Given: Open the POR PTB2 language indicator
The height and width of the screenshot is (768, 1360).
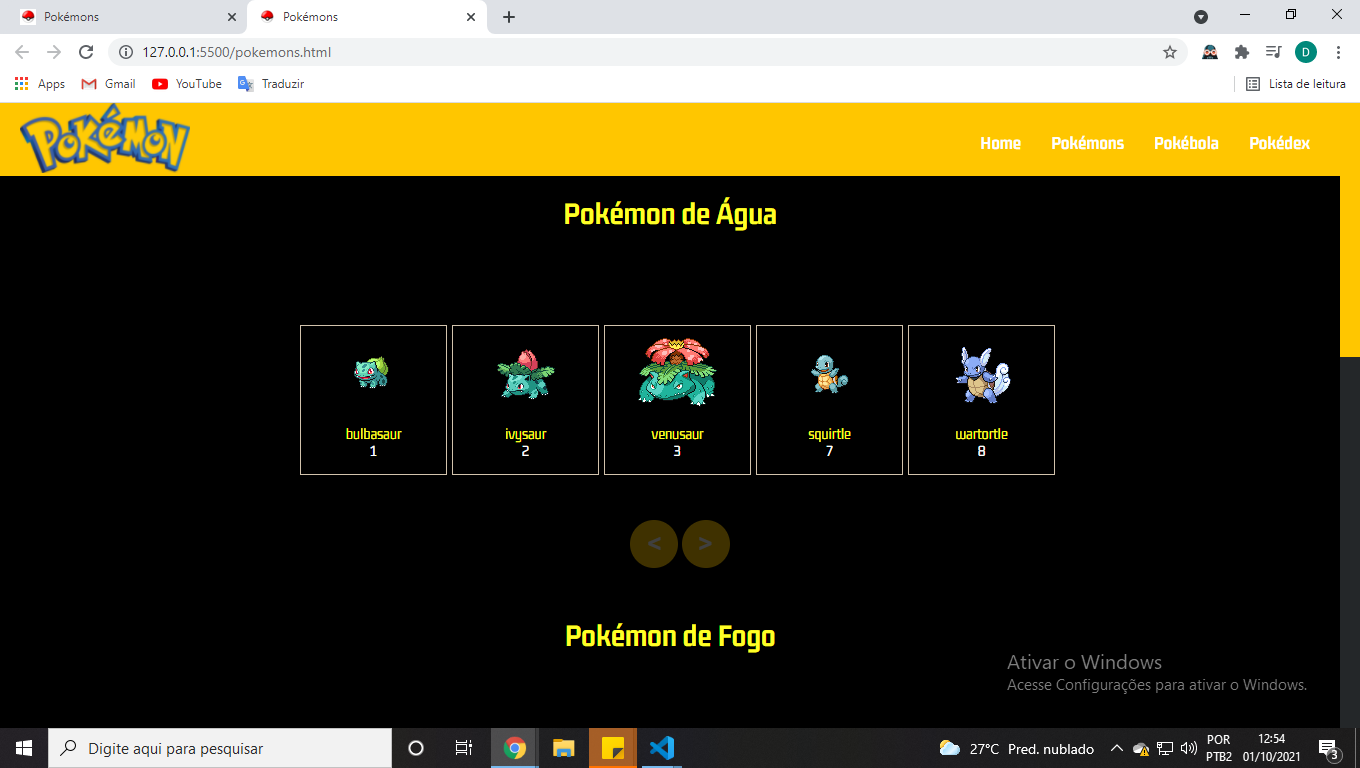Looking at the screenshot, I should pyautogui.click(x=1219, y=748).
